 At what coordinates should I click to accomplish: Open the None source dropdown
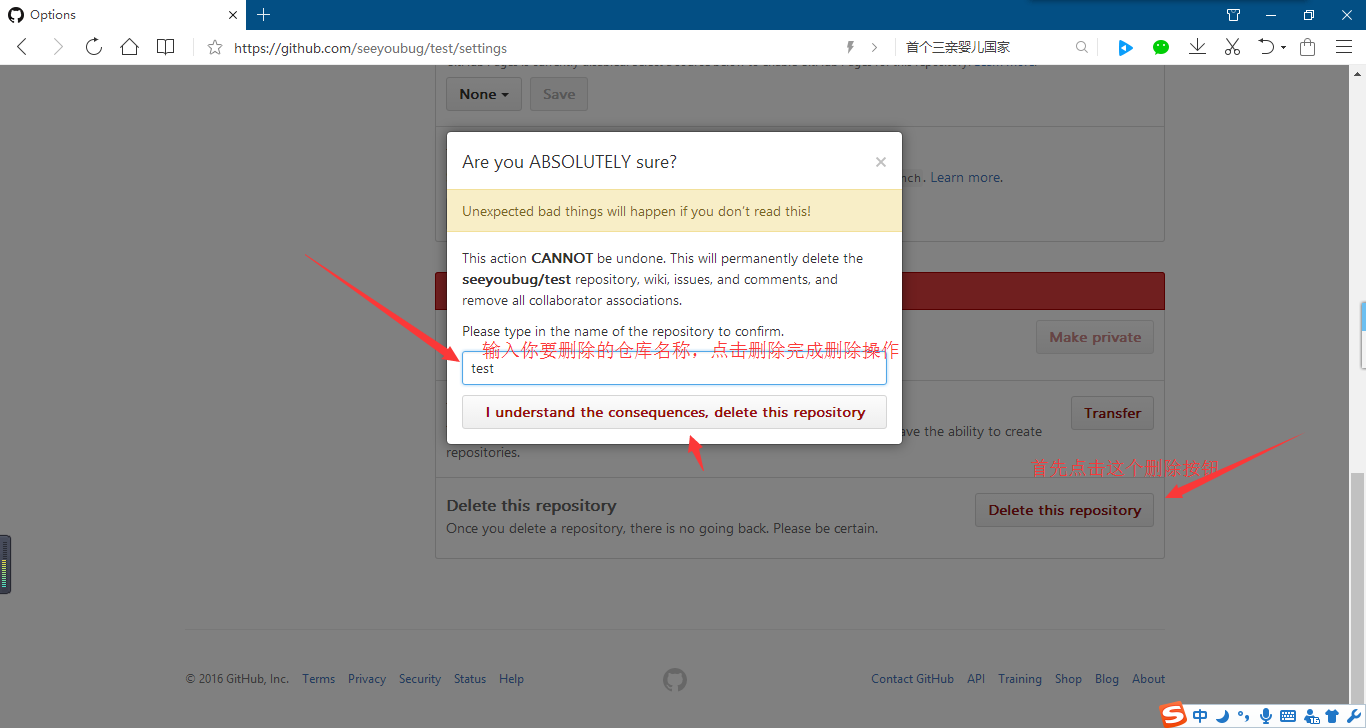pos(484,94)
